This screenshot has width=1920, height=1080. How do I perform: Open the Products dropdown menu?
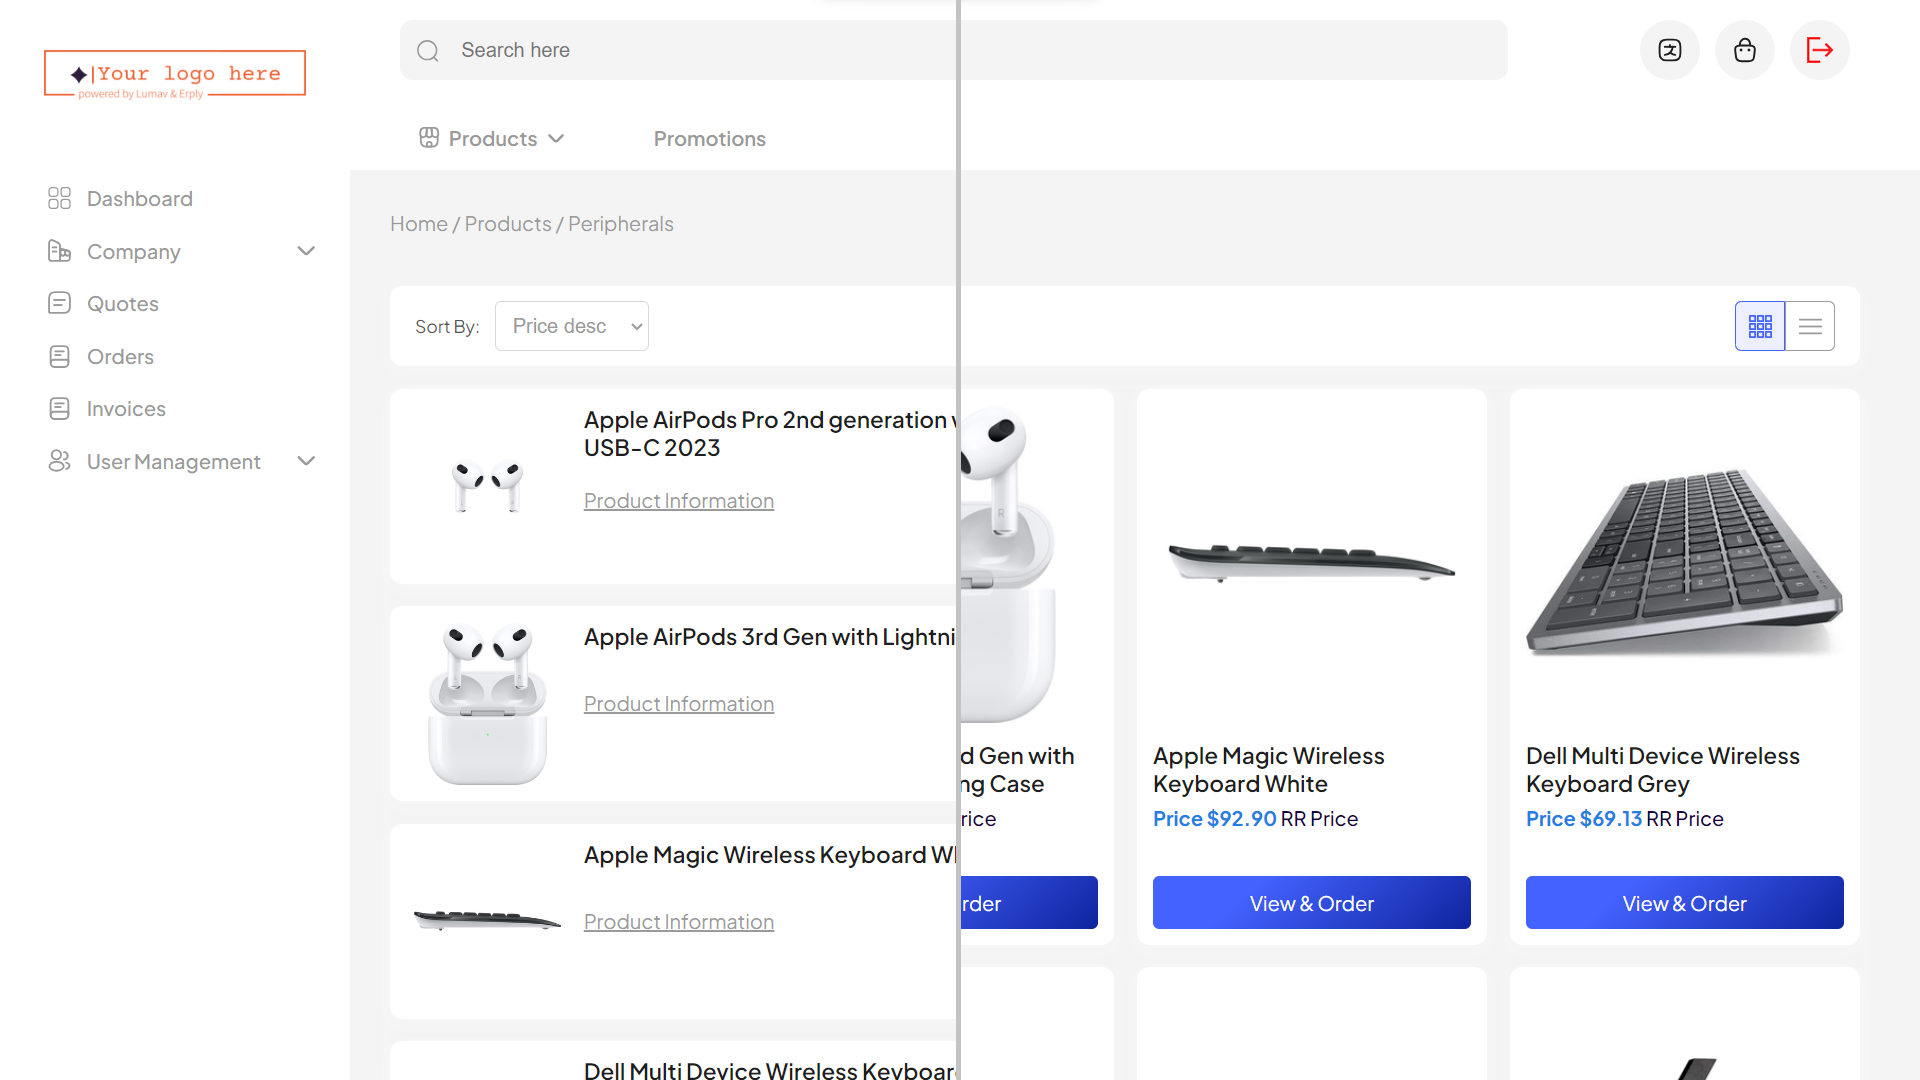[492, 139]
